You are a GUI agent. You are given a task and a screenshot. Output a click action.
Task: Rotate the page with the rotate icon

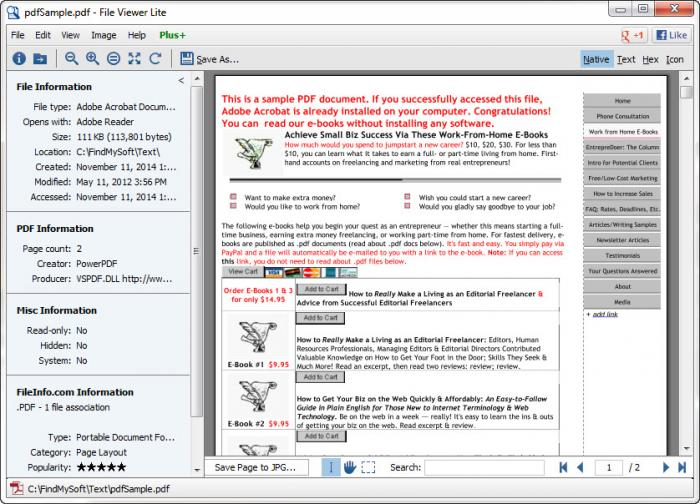click(x=155, y=59)
